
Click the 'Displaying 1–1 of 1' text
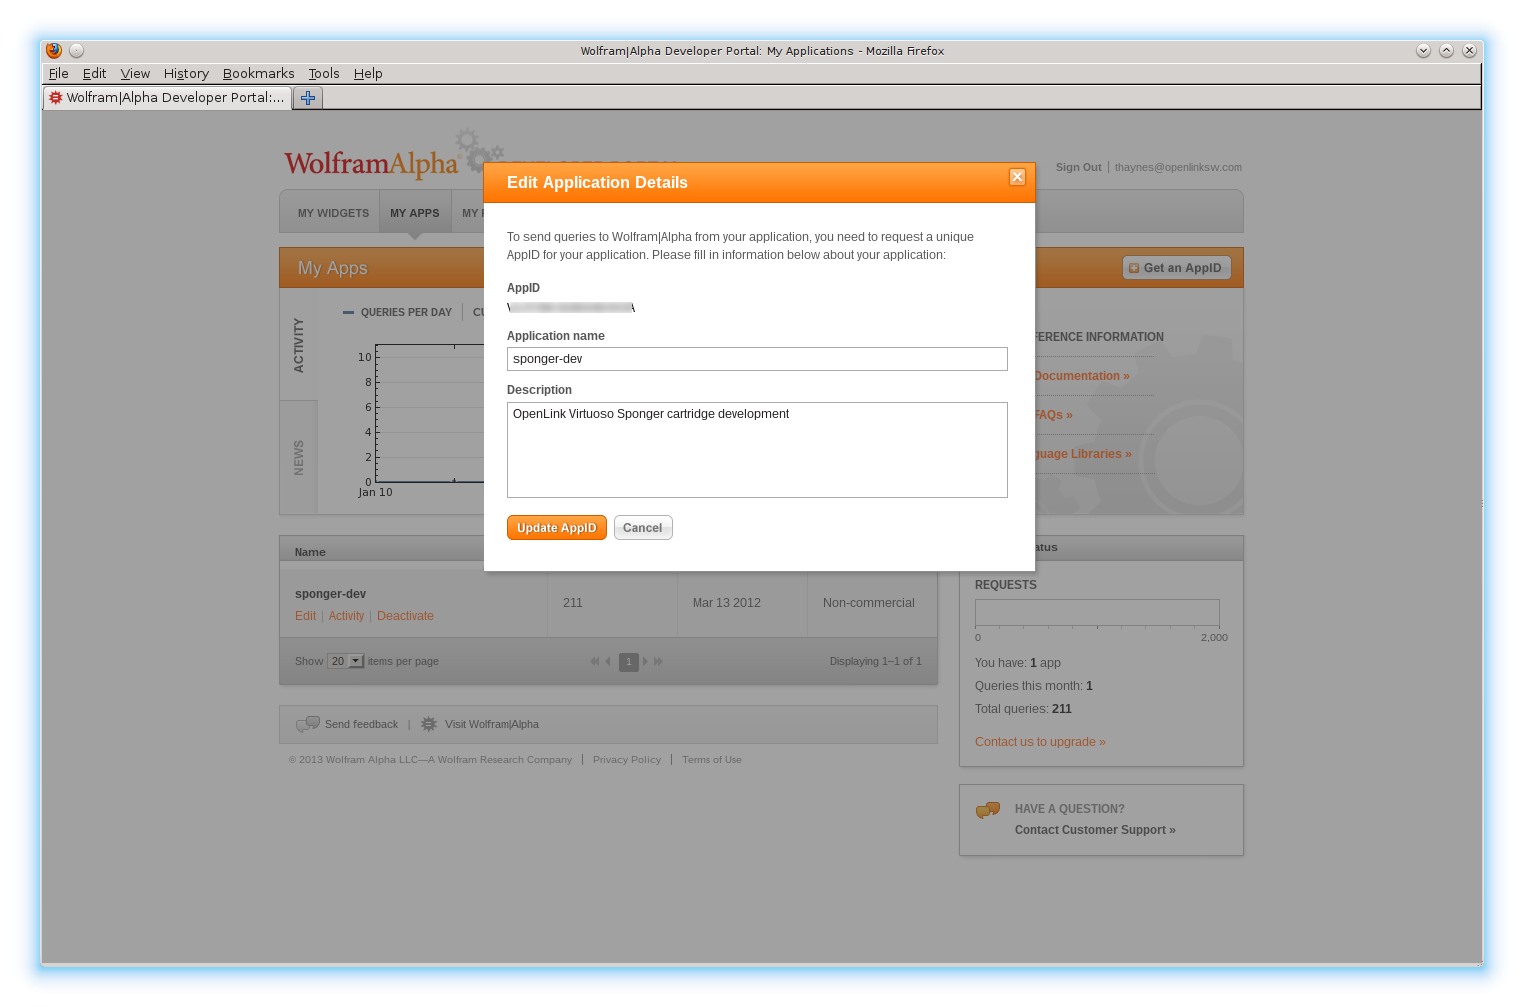876,661
